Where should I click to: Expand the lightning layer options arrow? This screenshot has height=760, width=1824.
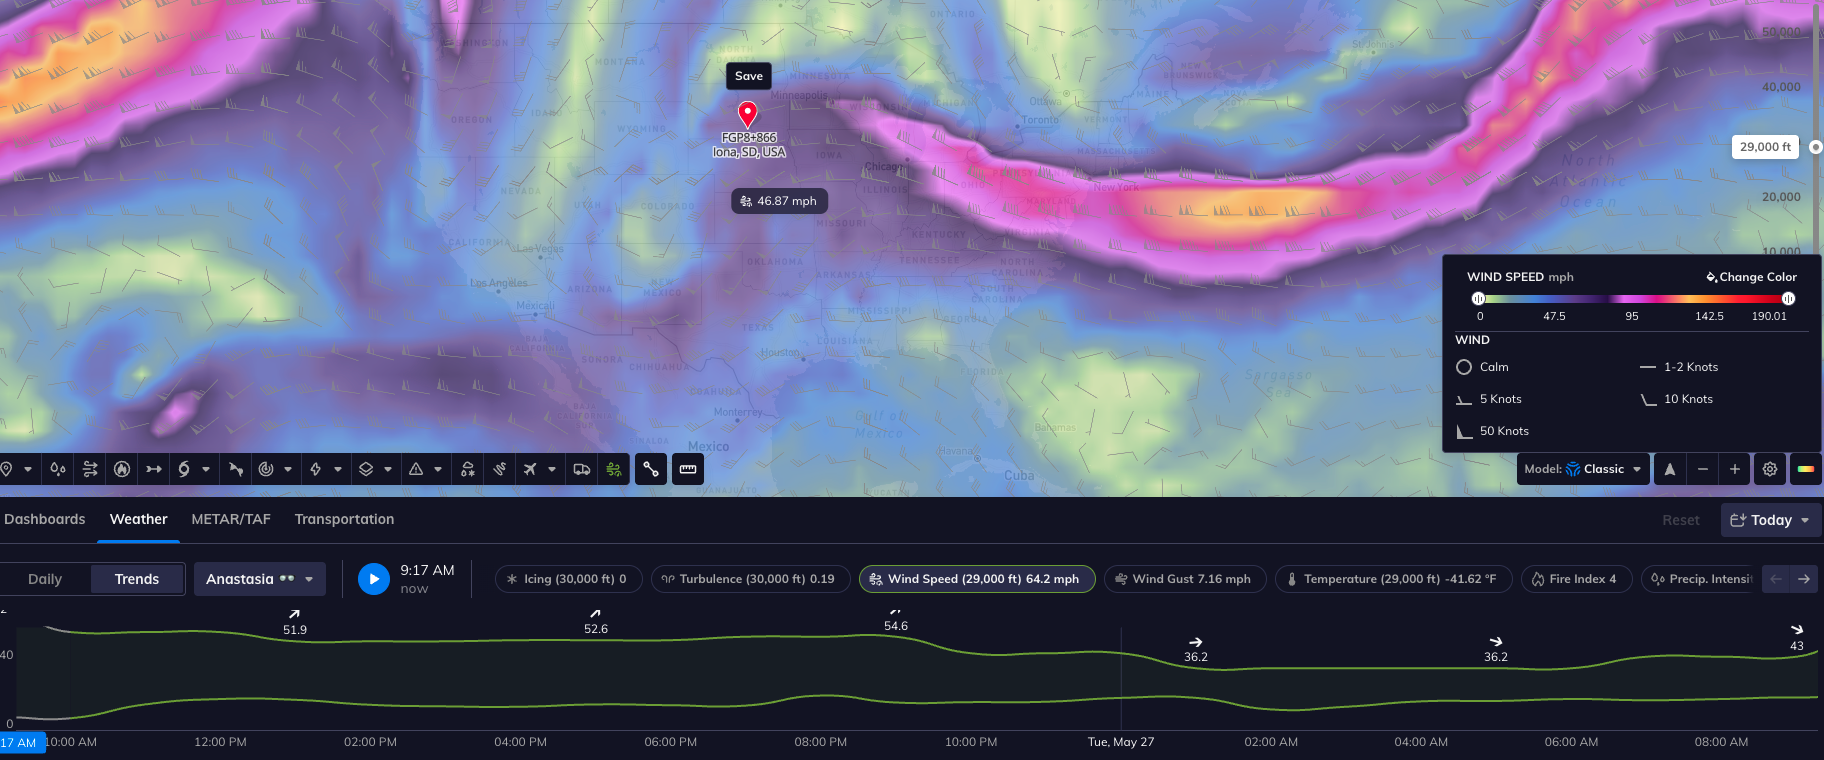point(338,469)
